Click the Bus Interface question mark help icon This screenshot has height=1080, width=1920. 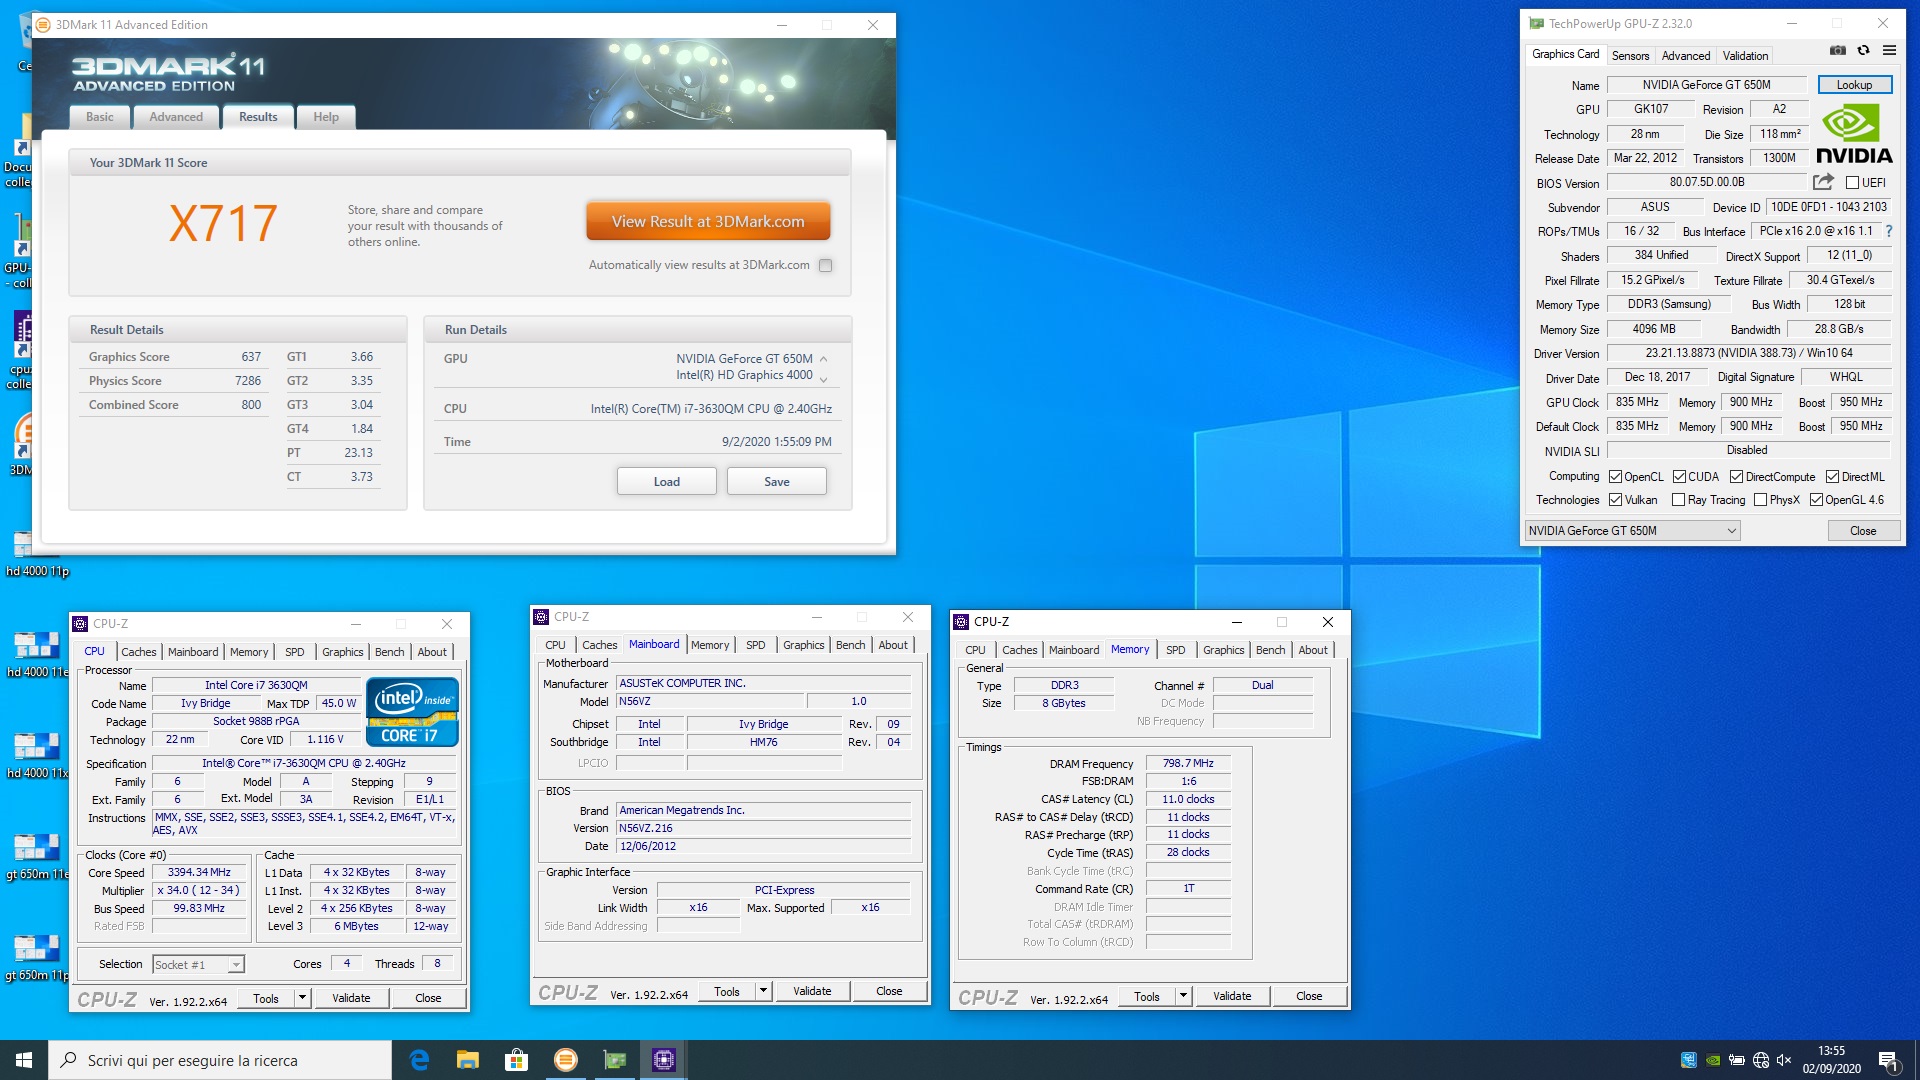1889,231
